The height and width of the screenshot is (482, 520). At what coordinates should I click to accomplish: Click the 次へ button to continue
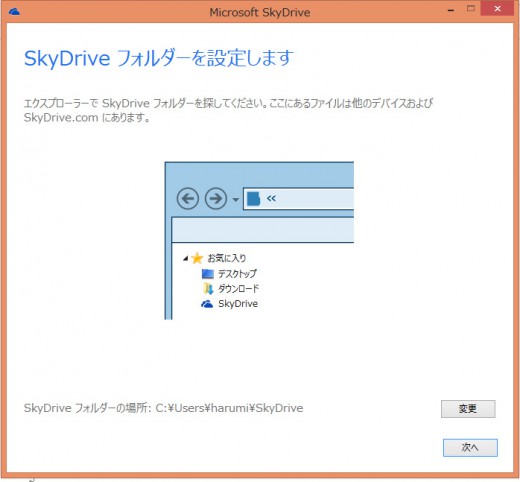[470, 447]
